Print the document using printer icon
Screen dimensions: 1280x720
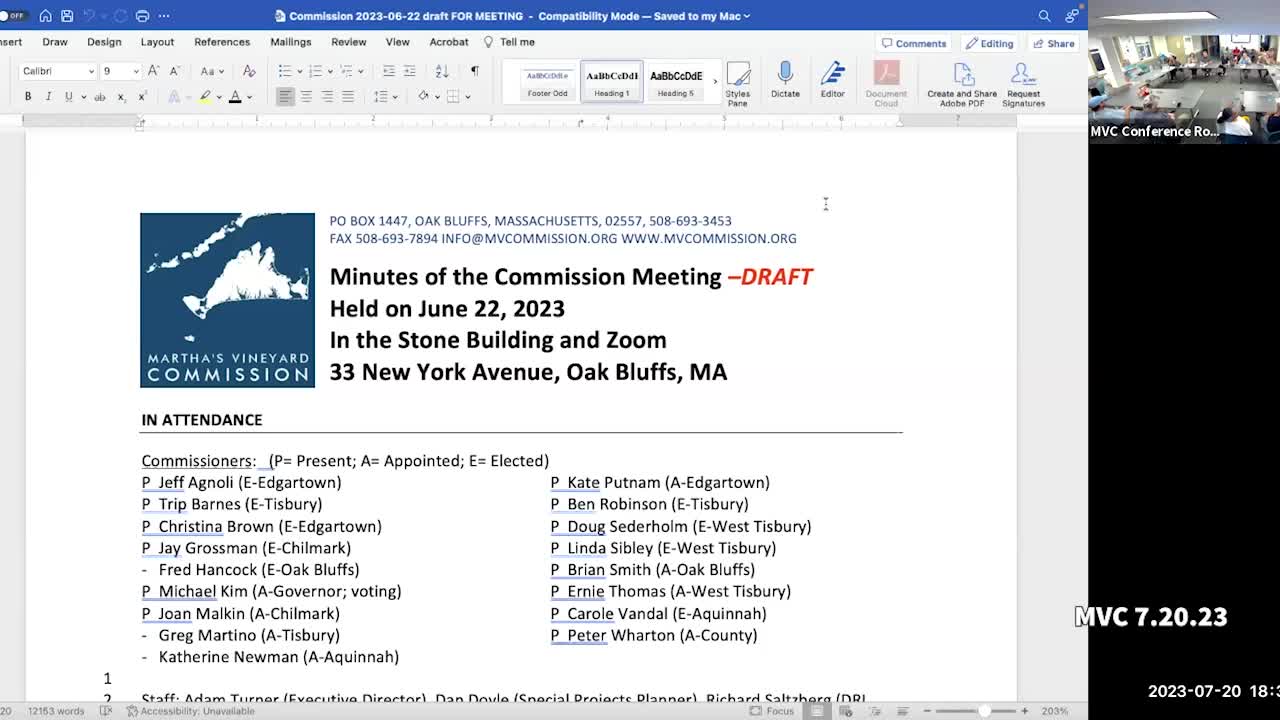pyautogui.click(x=142, y=16)
